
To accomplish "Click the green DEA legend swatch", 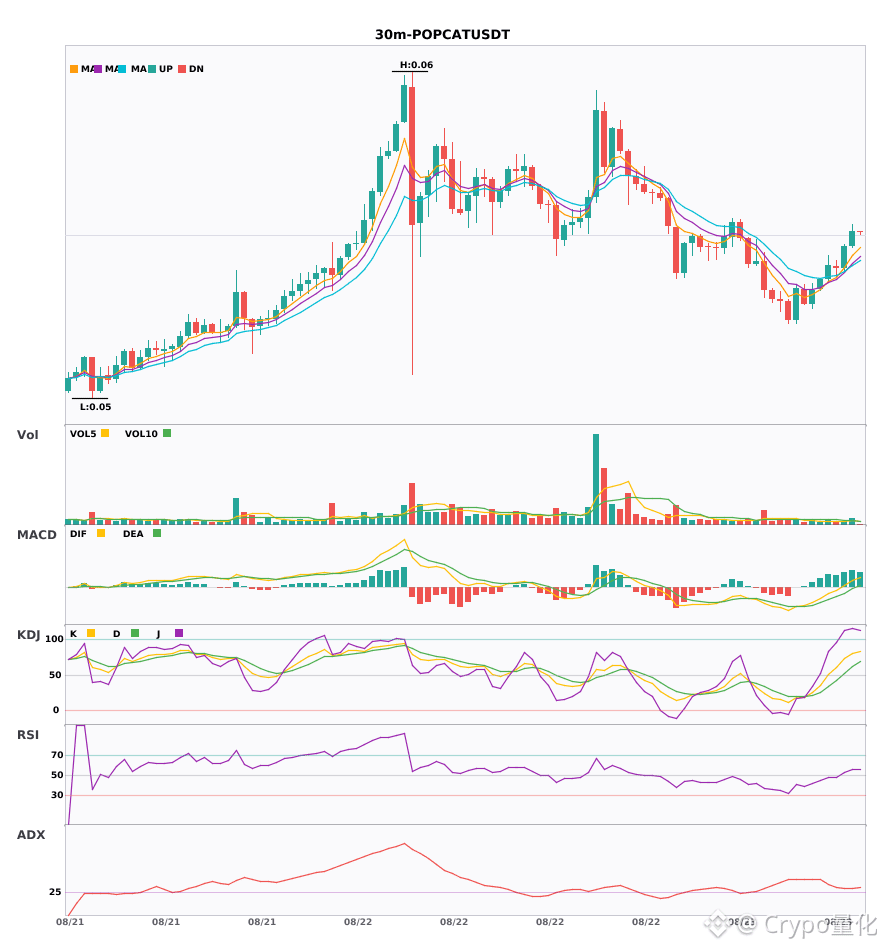I will point(157,533).
